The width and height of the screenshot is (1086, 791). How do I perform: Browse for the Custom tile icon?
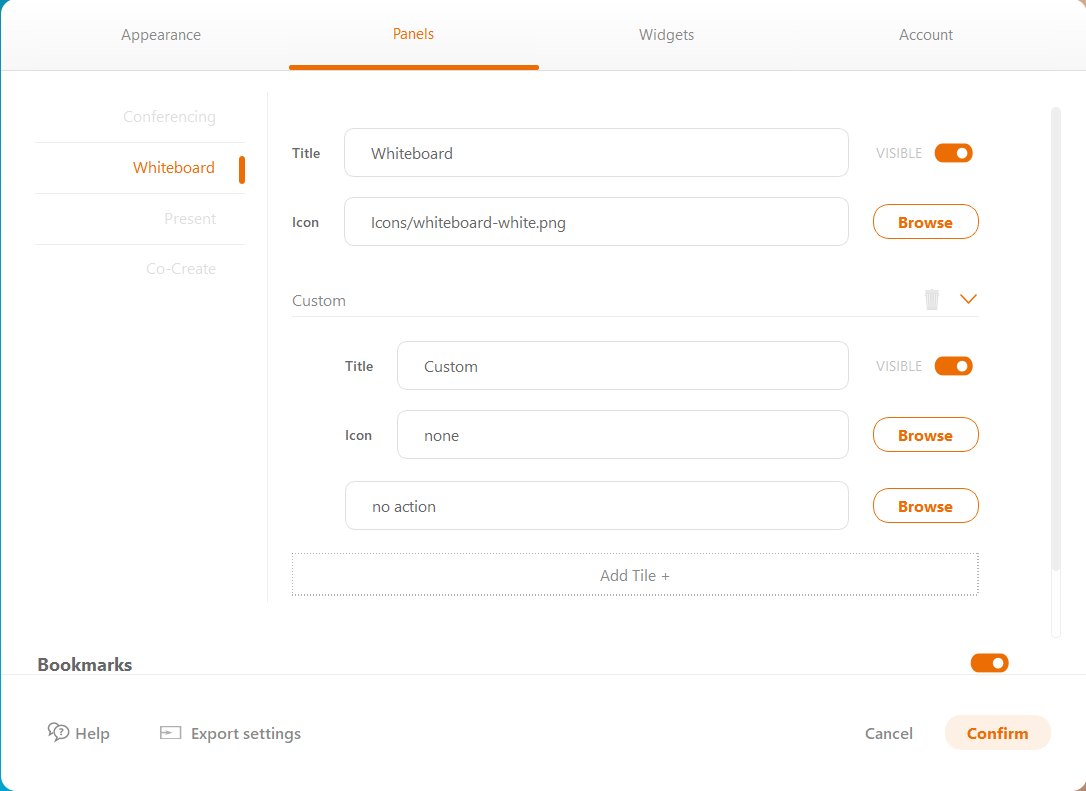click(925, 435)
